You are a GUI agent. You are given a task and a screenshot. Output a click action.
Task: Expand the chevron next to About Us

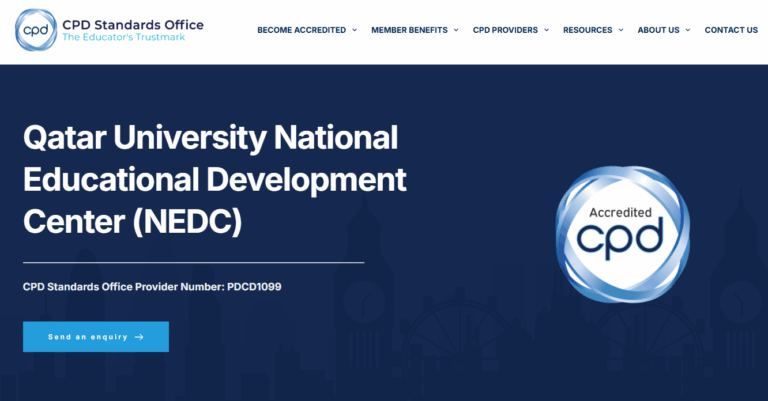click(x=688, y=30)
